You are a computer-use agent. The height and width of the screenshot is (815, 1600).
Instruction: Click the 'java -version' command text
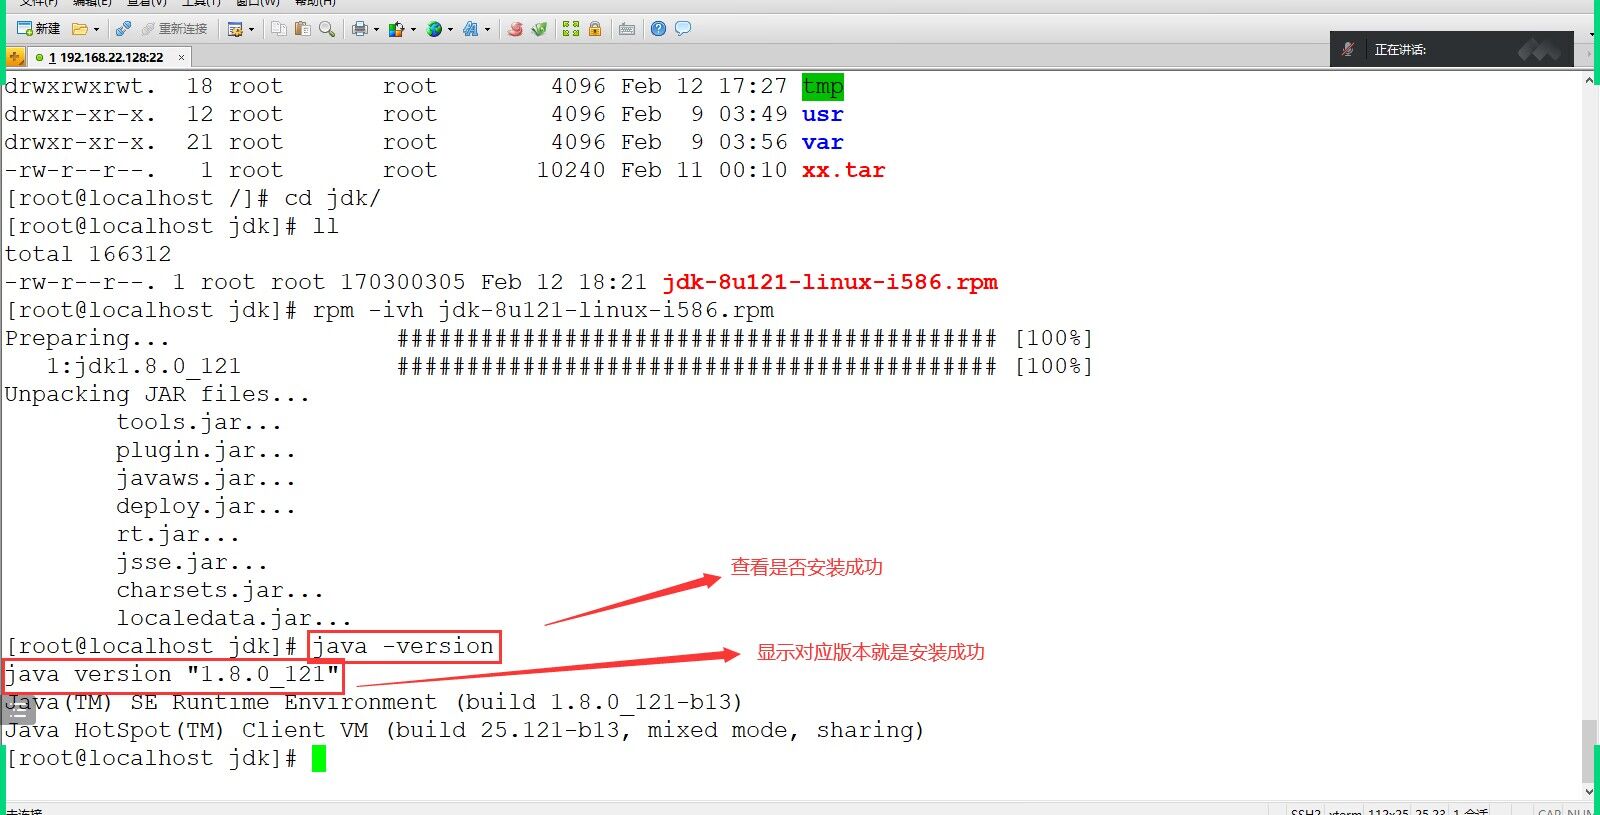point(403,647)
